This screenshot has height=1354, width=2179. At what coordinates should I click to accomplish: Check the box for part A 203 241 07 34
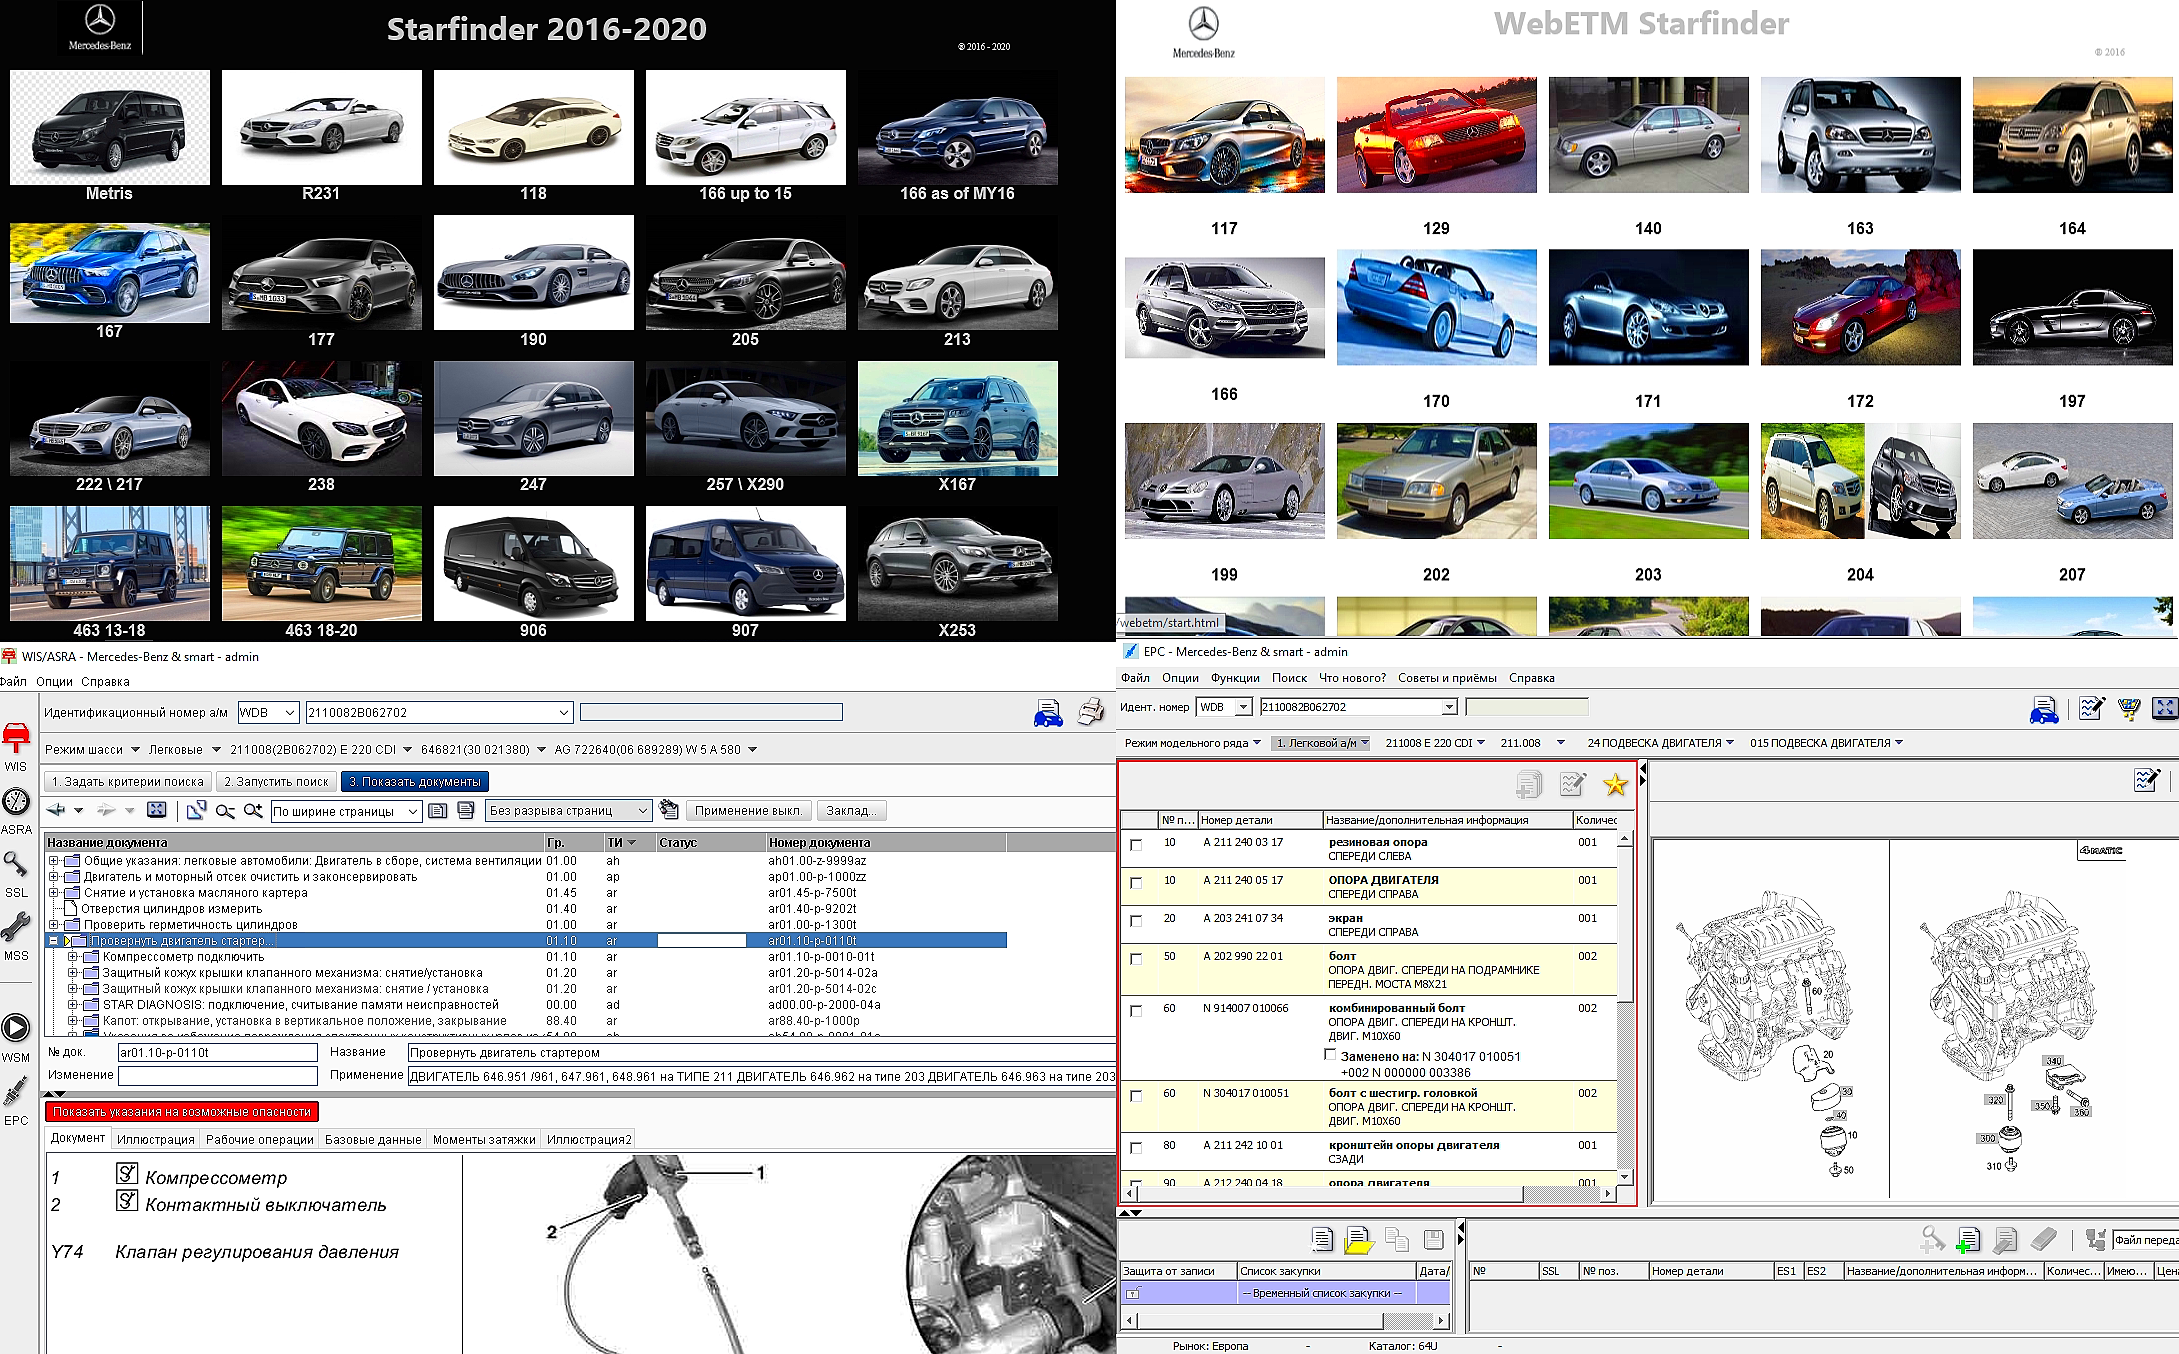(x=1136, y=921)
